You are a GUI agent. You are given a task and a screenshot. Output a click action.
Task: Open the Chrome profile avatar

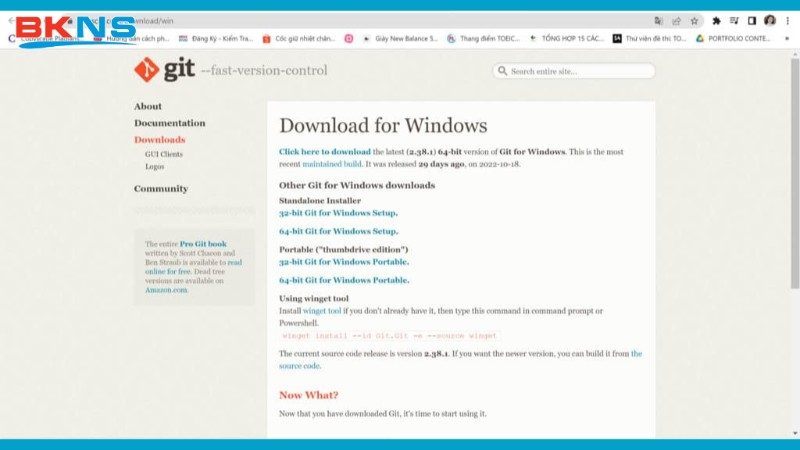point(770,20)
